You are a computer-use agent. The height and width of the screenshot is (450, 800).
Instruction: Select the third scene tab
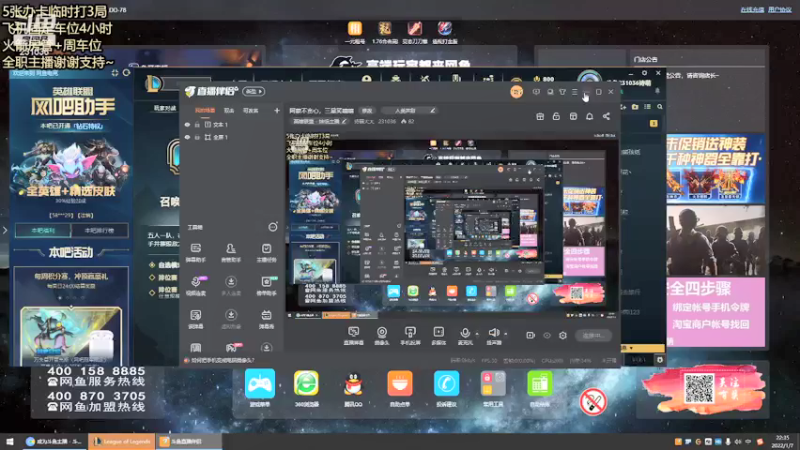click(x=251, y=110)
